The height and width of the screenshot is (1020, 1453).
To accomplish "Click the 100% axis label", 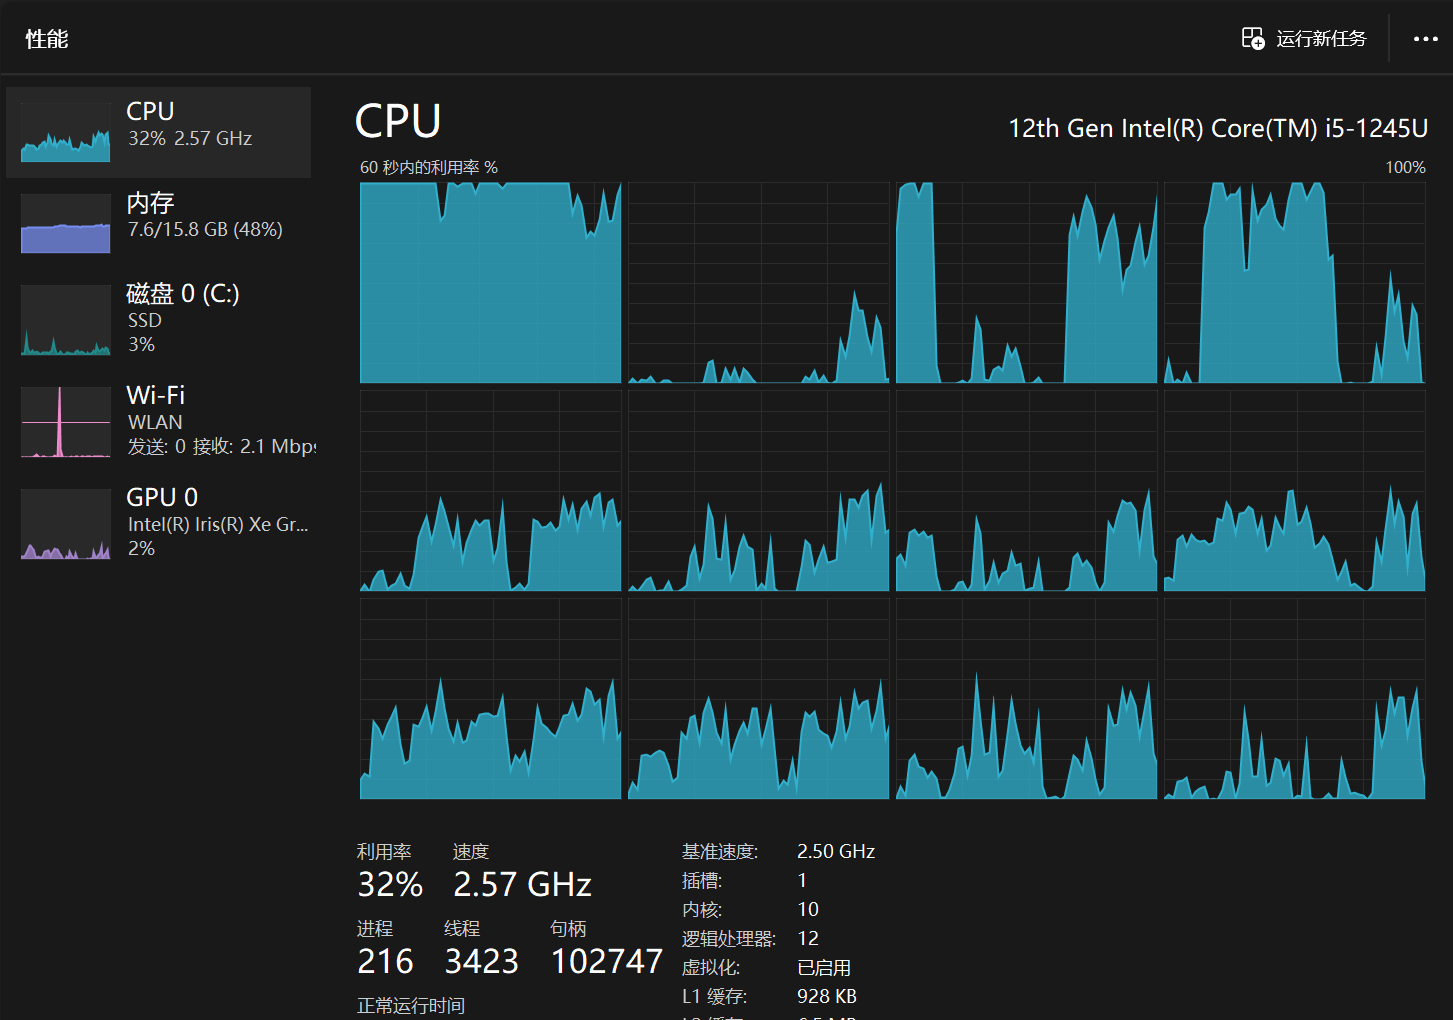I will 1405,167.
